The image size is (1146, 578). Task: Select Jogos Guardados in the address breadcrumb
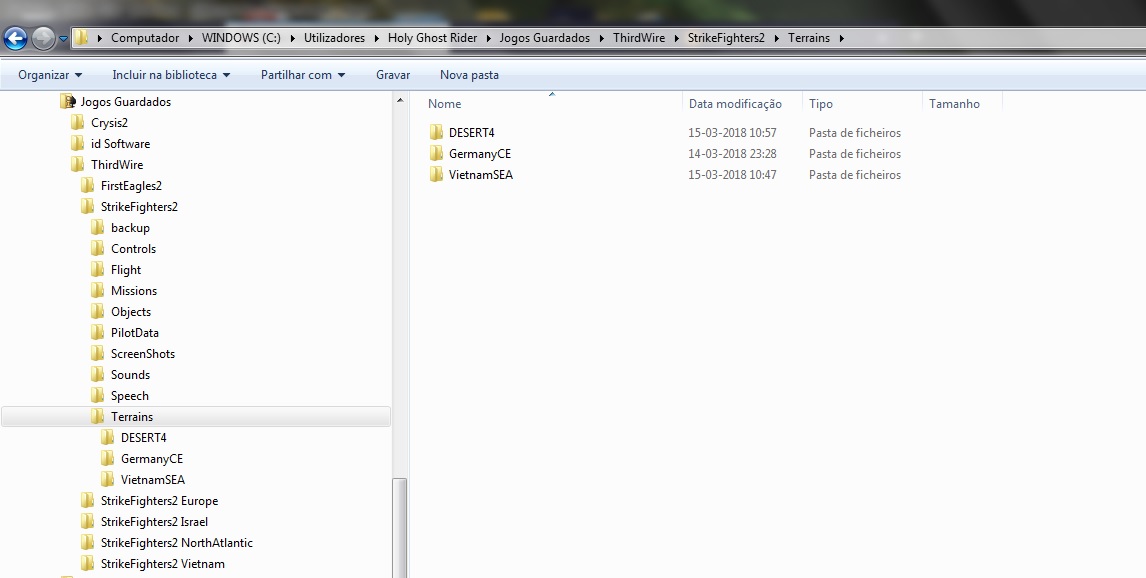tap(544, 38)
